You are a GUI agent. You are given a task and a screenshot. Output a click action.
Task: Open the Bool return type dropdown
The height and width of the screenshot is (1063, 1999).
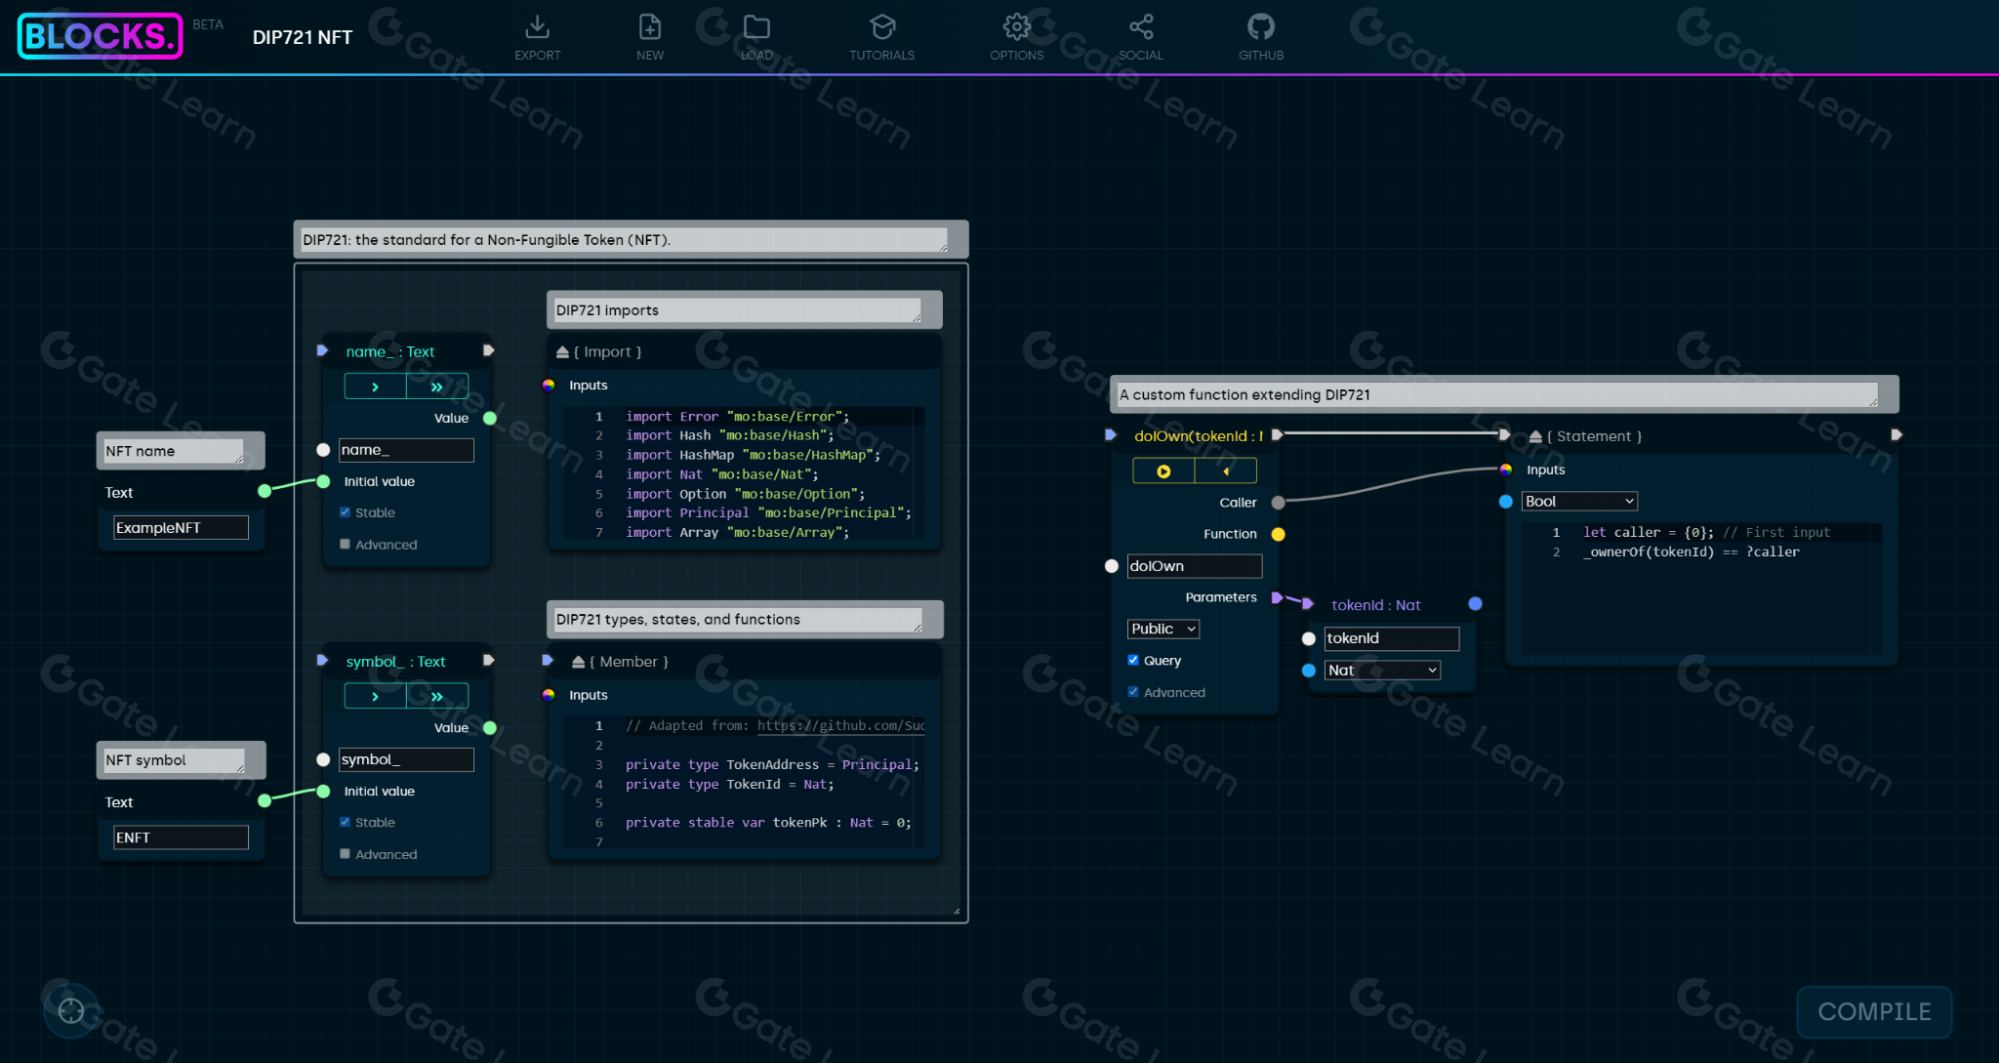1579,501
